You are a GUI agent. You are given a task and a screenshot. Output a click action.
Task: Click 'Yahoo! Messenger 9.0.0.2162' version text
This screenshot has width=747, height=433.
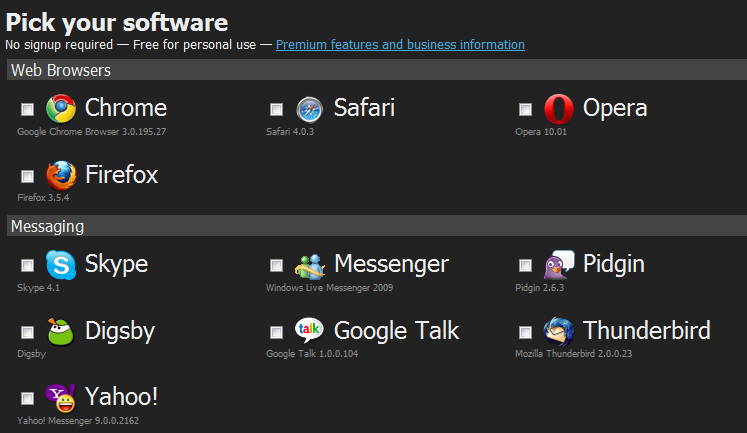78,421
